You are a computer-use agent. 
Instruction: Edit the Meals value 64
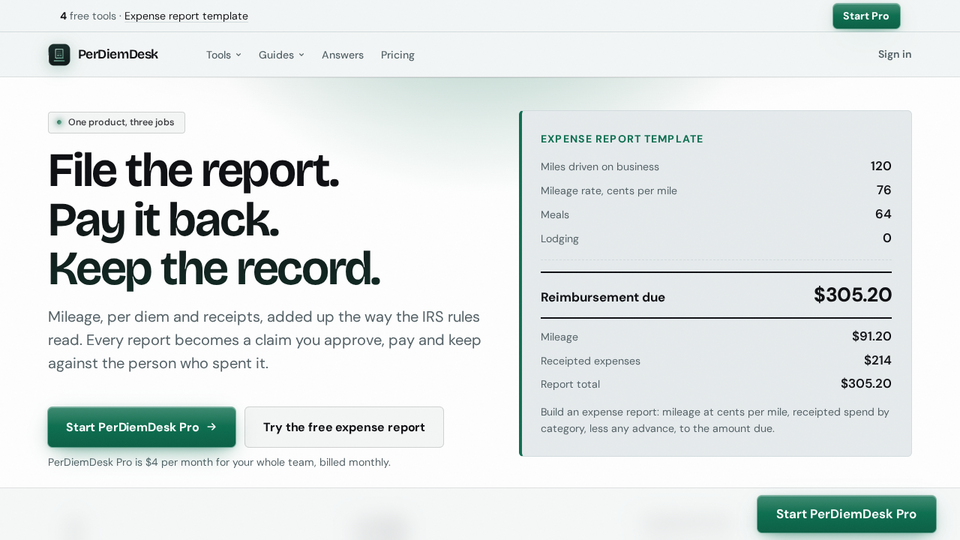883,214
